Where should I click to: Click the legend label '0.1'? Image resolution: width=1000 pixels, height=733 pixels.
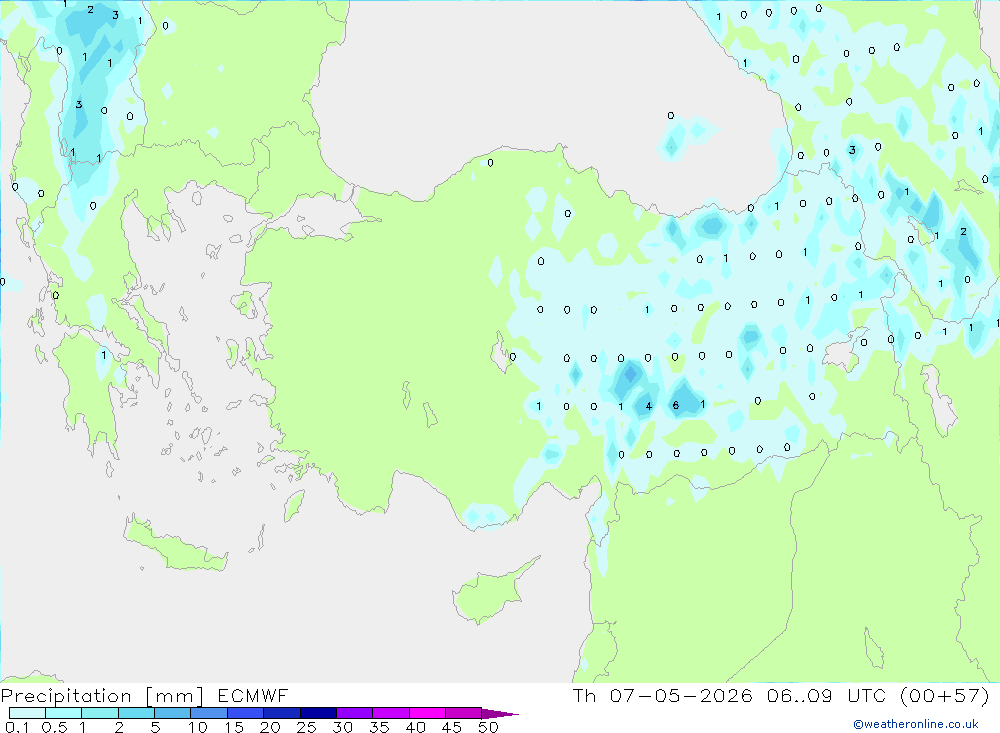point(17,727)
